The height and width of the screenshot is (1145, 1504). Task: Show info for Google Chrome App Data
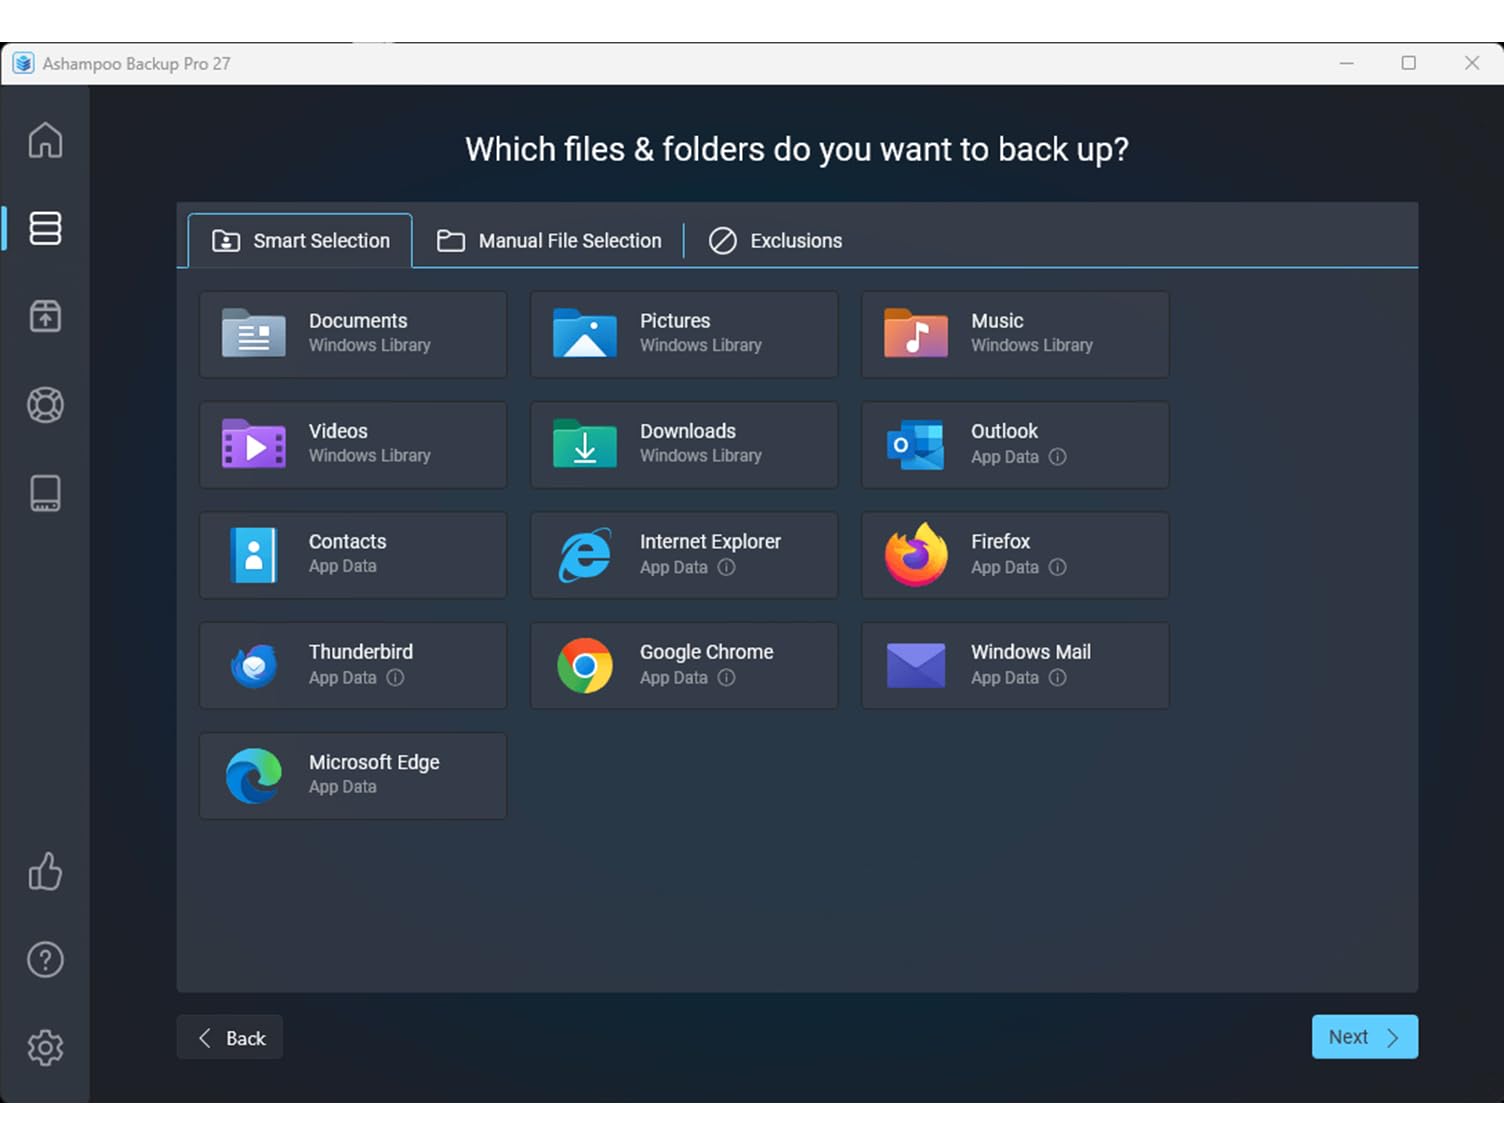(x=726, y=678)
